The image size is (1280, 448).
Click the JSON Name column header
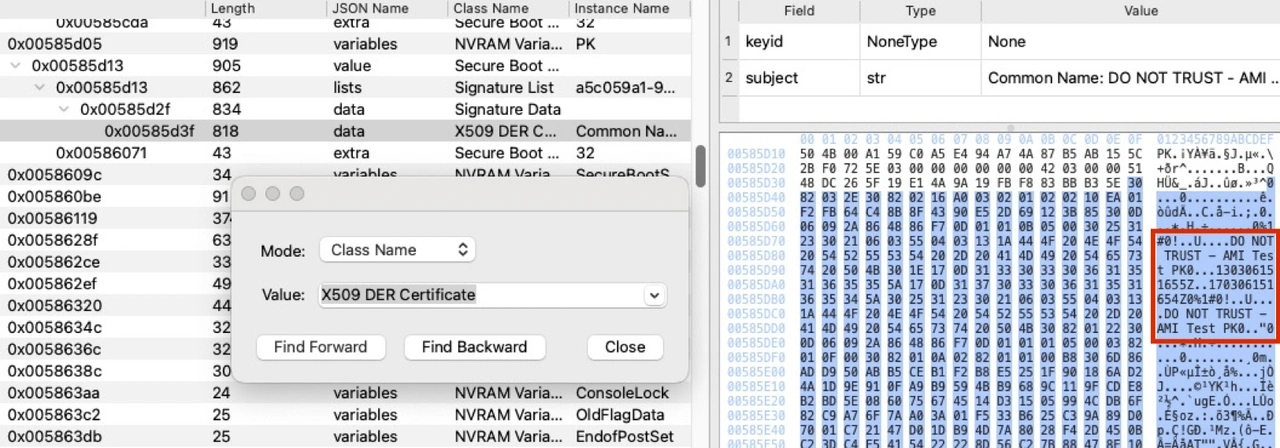pyautogui.click(x=385, y=8)
